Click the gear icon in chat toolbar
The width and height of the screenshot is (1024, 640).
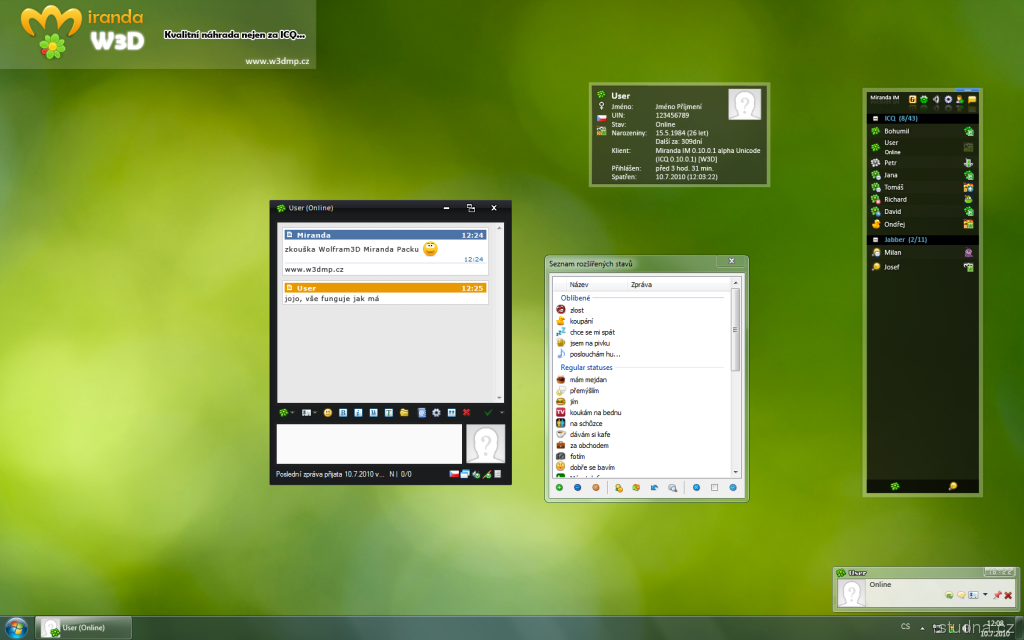436,412
